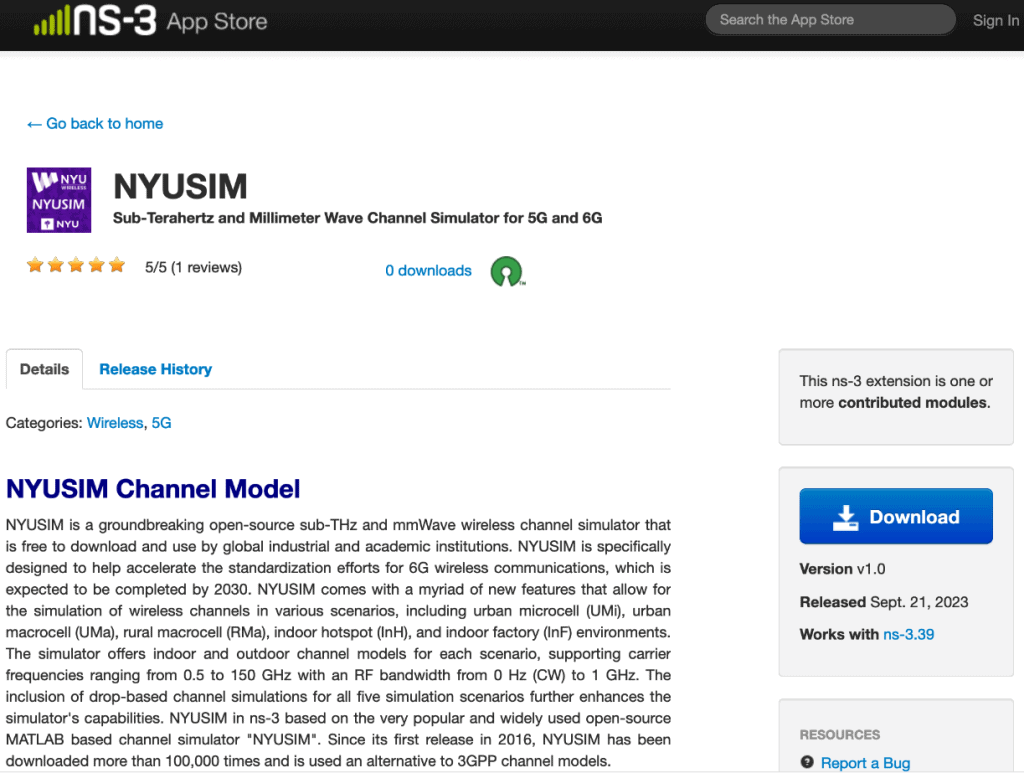This screenshot has height=773, width=1024.
Task: Open the 5G category link
Action: pos(161,423)
